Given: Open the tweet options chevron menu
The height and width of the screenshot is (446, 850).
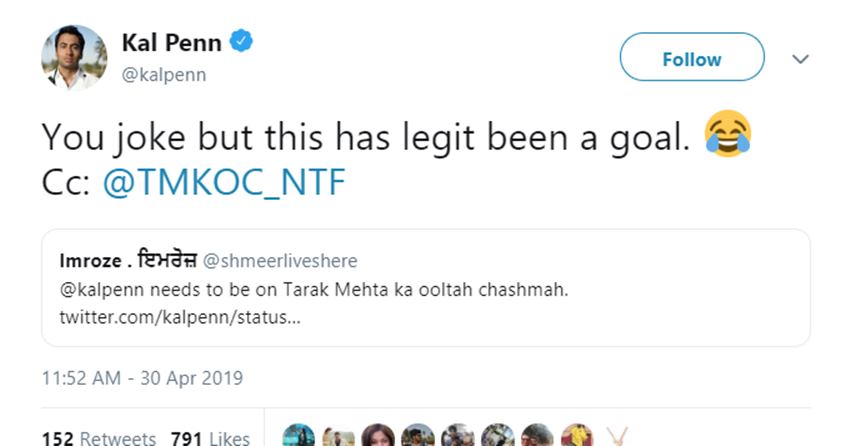Looking at the screenshot, I should 800,59.
